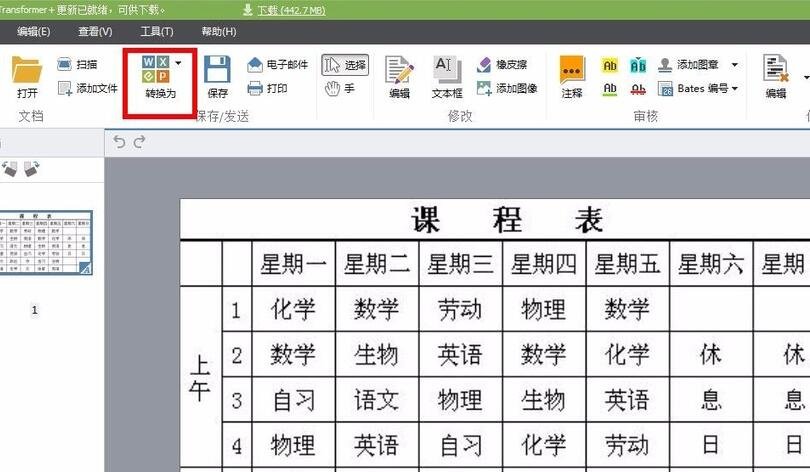Apply strikethrough Ab tool
810x472 pixels.
pyautogui.click(x=638, y=89)
